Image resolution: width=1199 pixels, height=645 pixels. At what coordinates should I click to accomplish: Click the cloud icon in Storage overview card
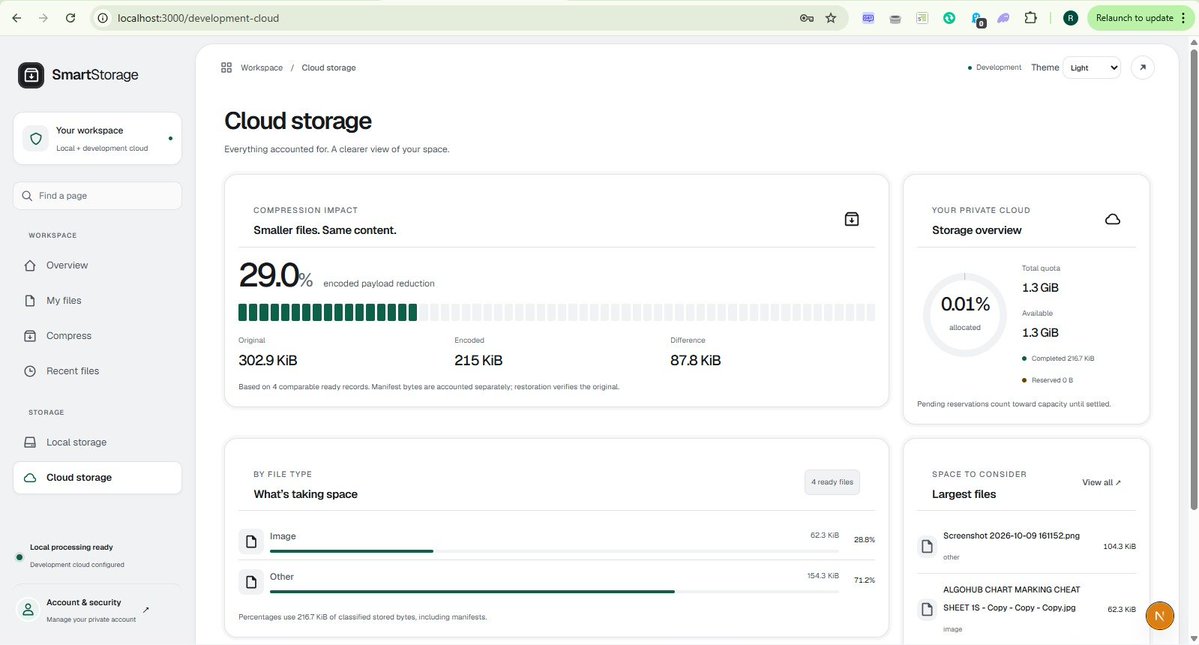pos(1113,219)
